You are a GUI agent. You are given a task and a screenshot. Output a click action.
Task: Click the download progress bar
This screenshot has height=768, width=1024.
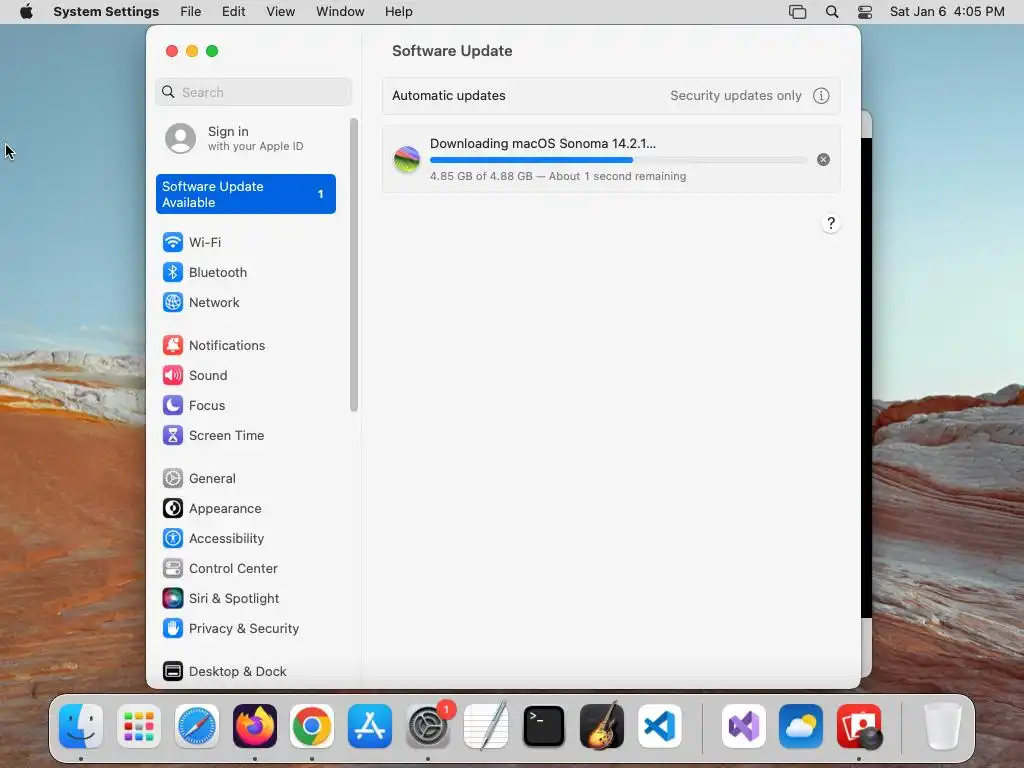618,160
